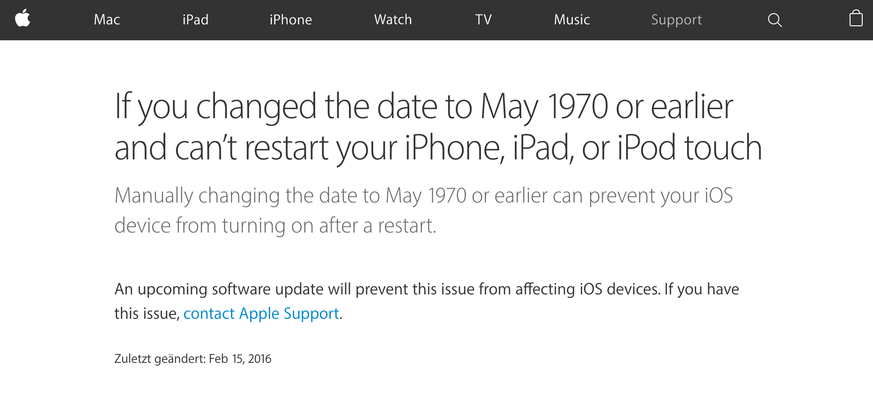Click the upcoming software update paragraph

pos(426,301)
